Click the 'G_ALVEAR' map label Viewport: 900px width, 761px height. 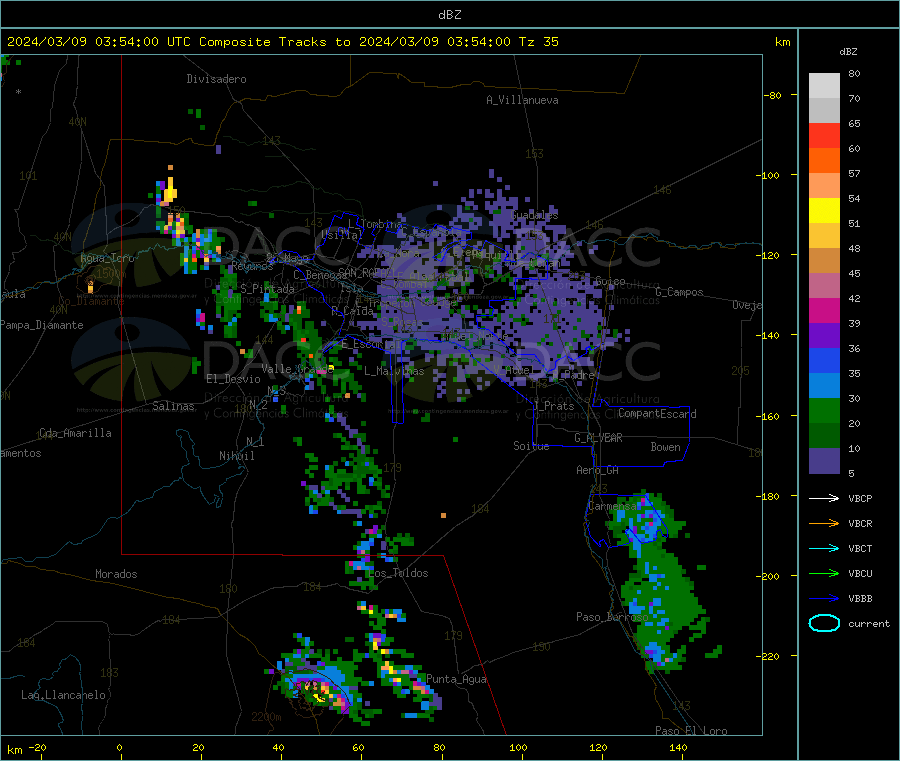pos(598,438)
